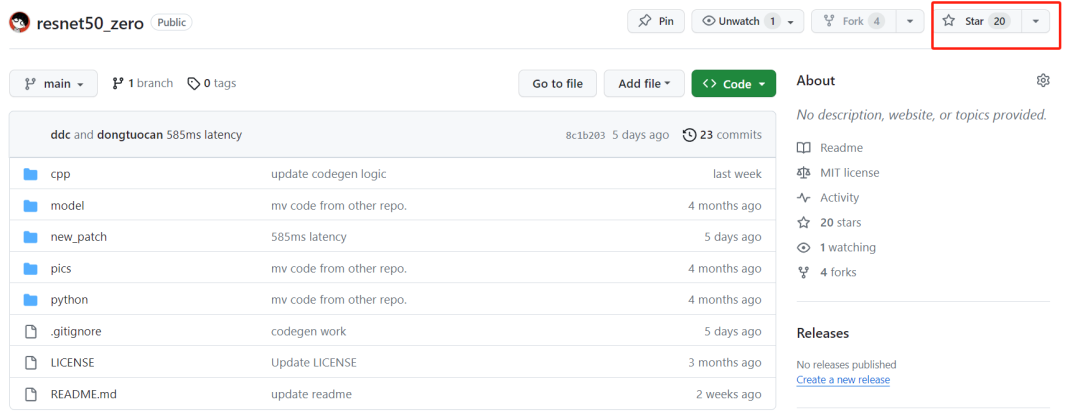View the 1 branch link
The height and width of the screenshot is (420, 1080).
[x=143, y=83]
